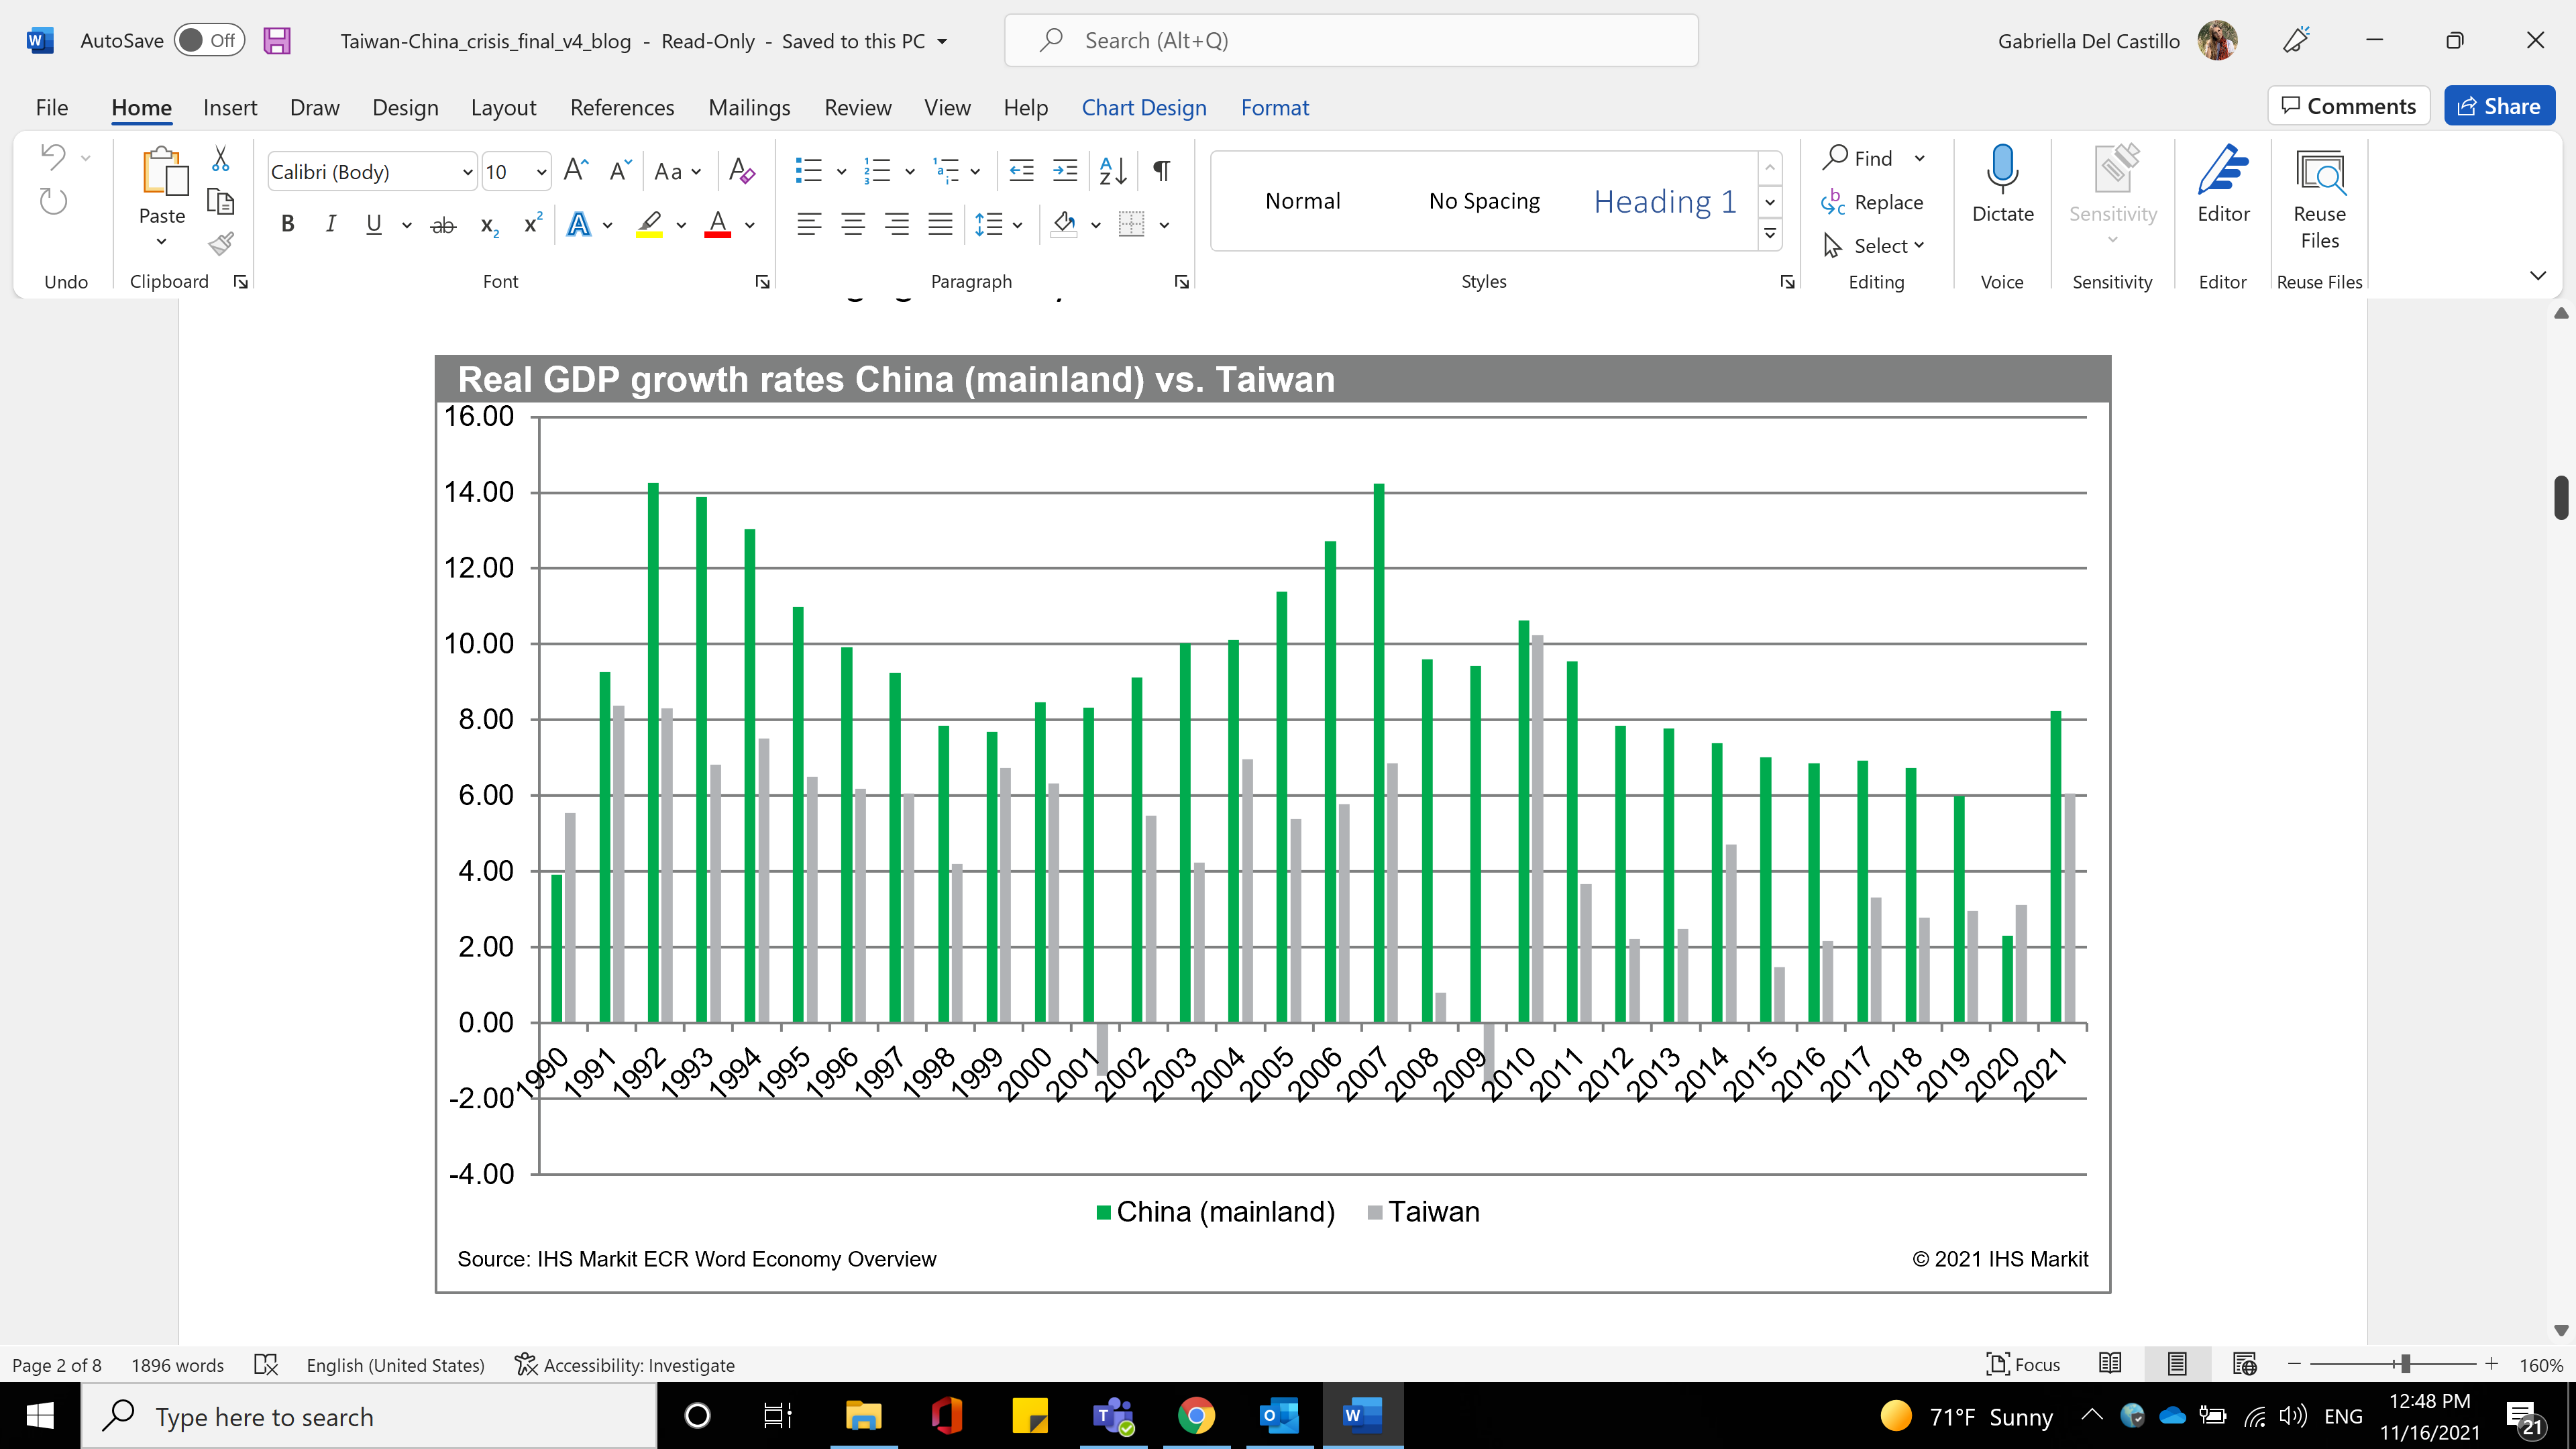Click the Save icon in title bar
This screenshot has height=1449, width=2576.
coord(277,41)
